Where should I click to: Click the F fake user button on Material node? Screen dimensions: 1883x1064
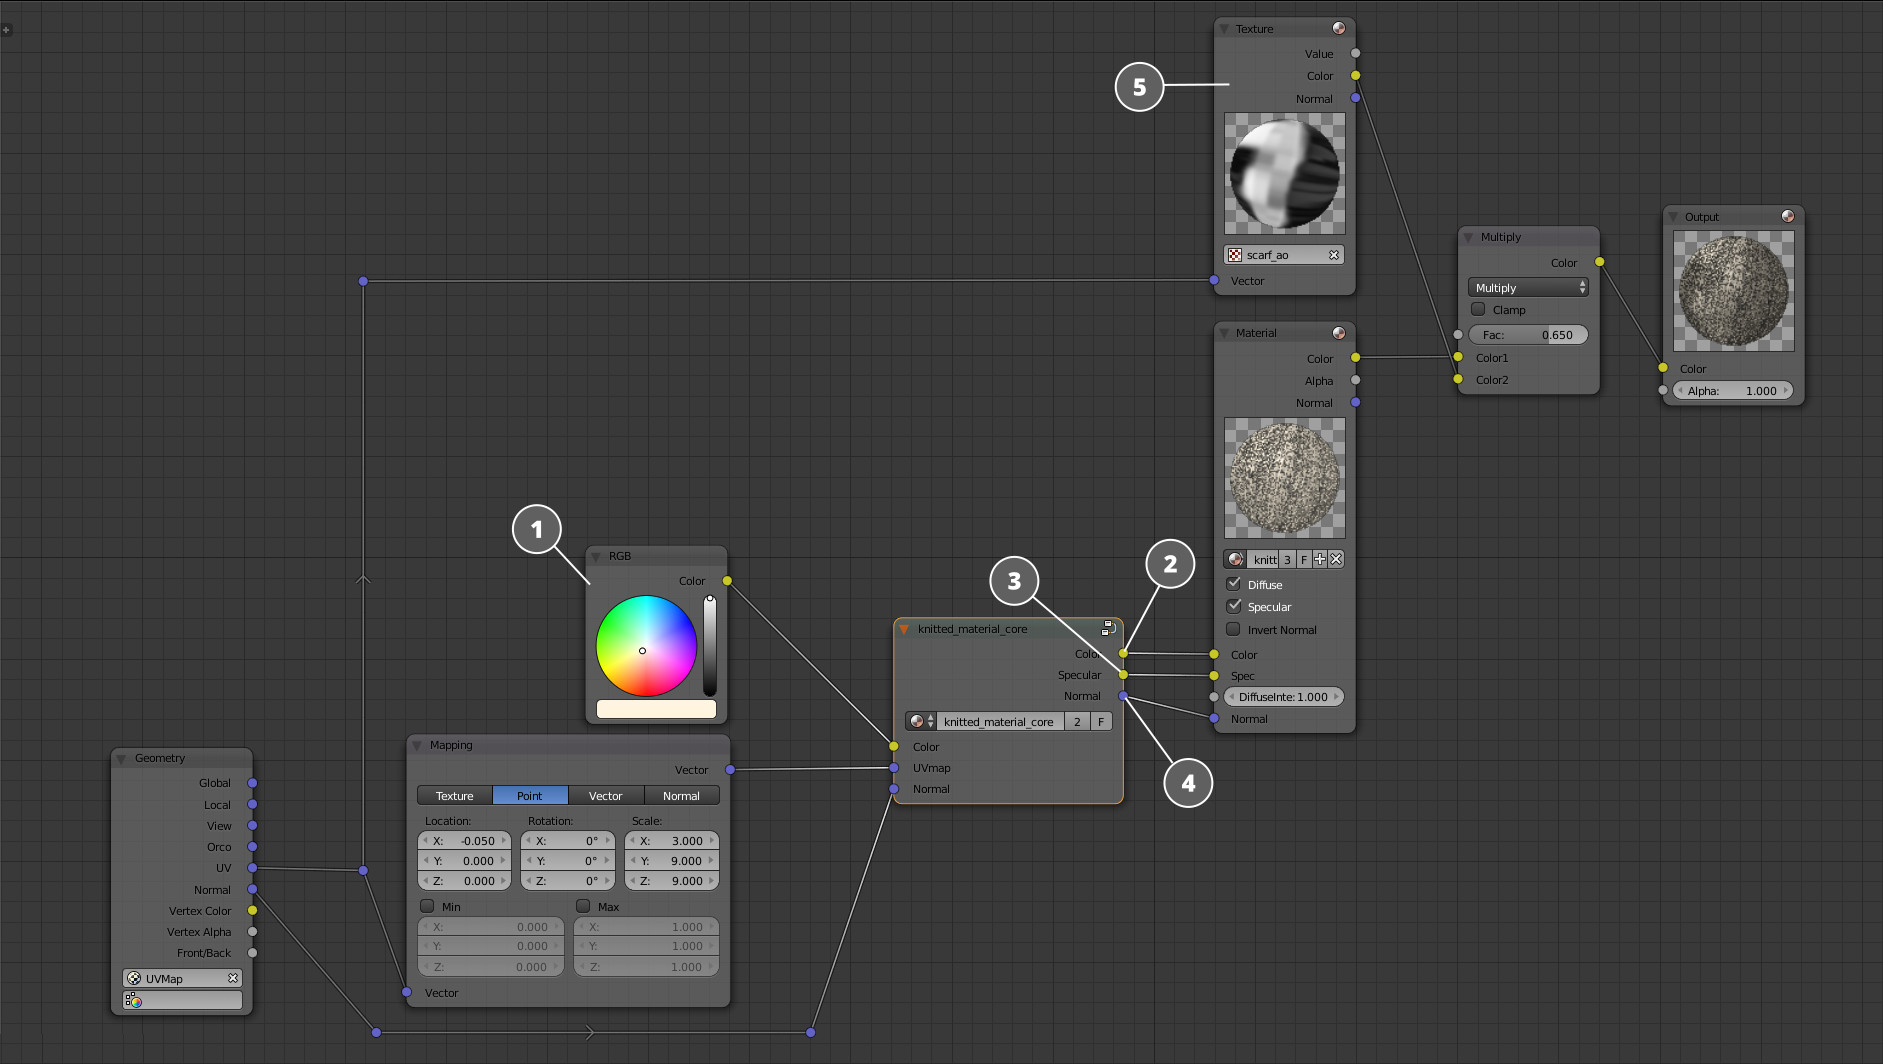1304,559
